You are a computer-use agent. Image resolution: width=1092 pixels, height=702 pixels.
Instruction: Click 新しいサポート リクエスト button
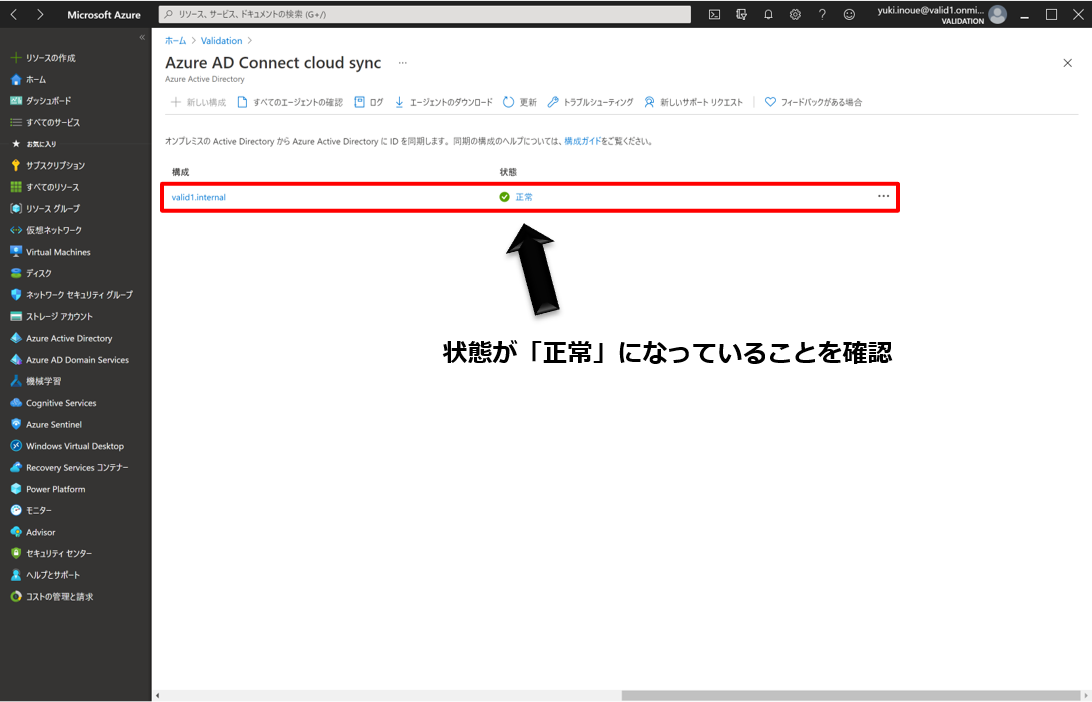click(x=693, y=102)
